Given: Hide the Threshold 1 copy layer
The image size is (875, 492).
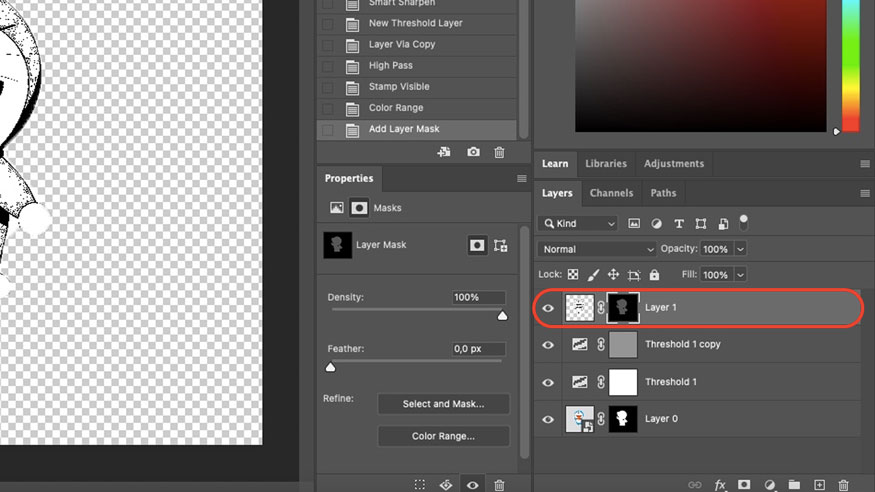Looking at the screenshot, I should pos(548,345).
